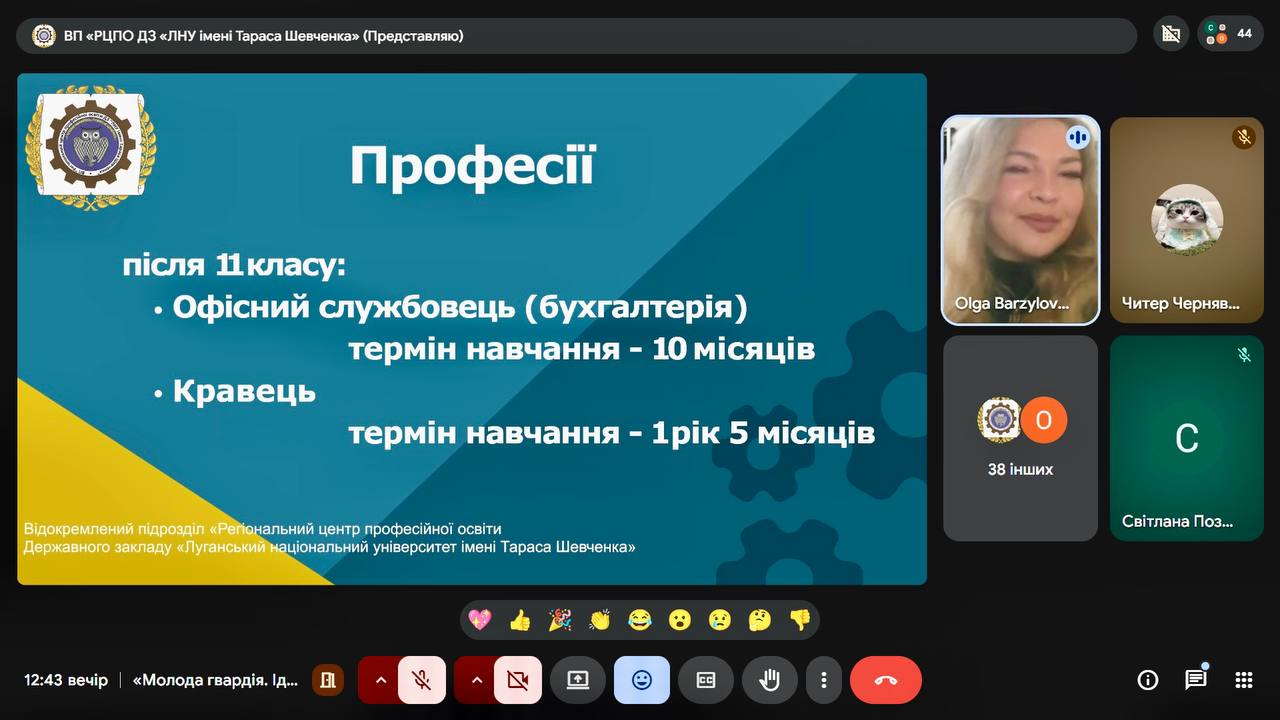Open the «Молода гвардія» meeting name
The image size is (1280, 720).
(x=215, y=680)
